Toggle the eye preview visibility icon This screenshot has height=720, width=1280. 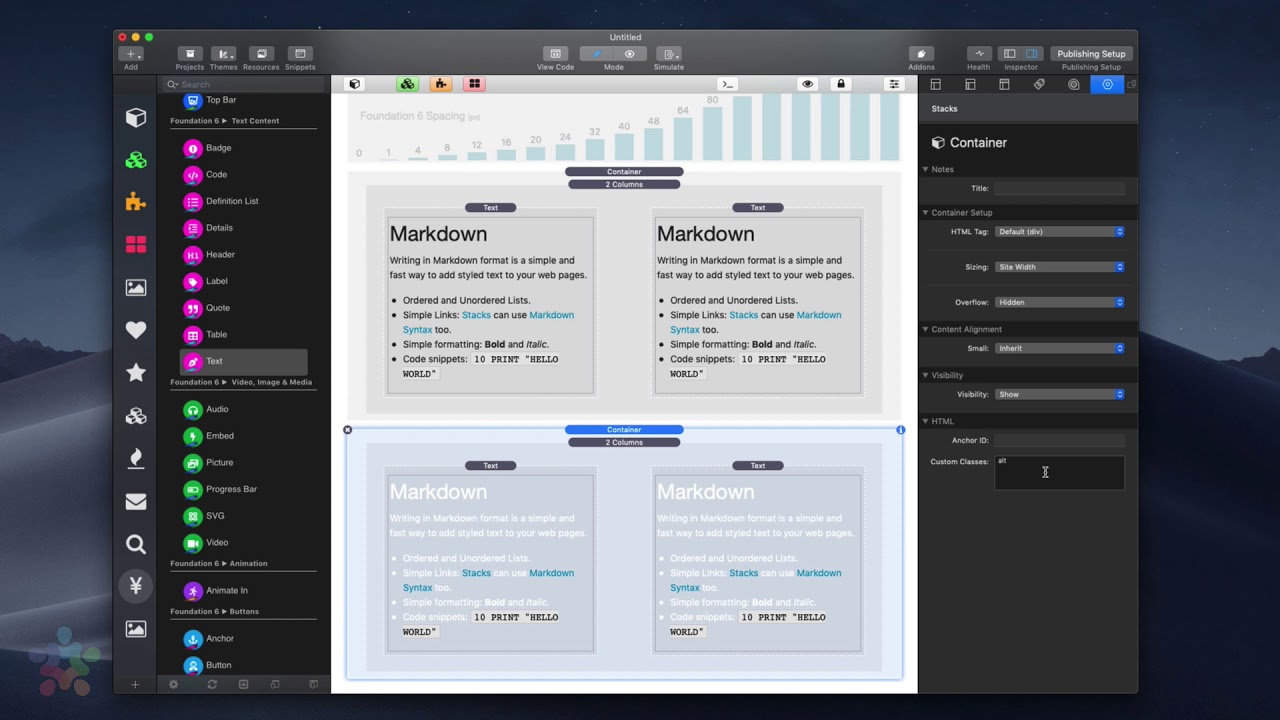pyautogui.click(x=807, y=84)
